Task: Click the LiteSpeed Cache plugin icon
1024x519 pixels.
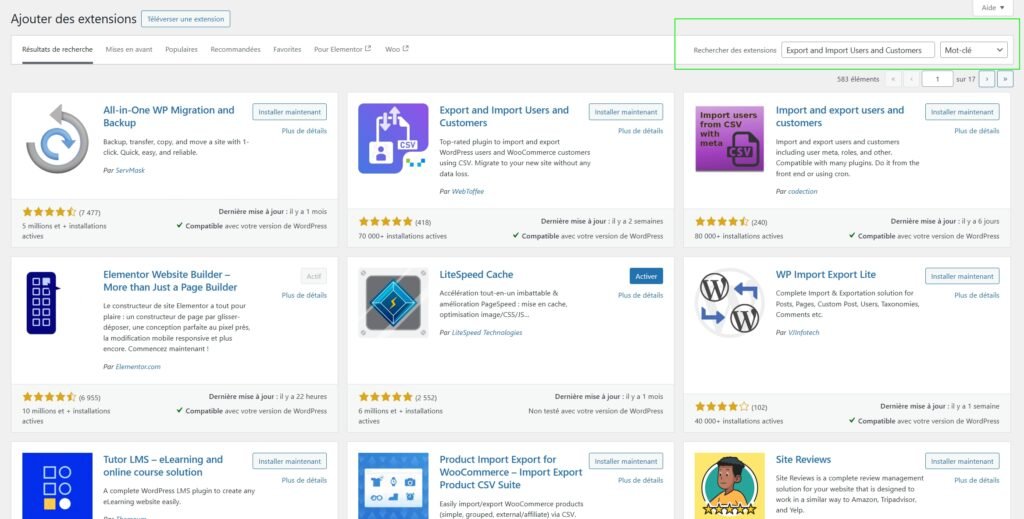Action: pos(393,303)
